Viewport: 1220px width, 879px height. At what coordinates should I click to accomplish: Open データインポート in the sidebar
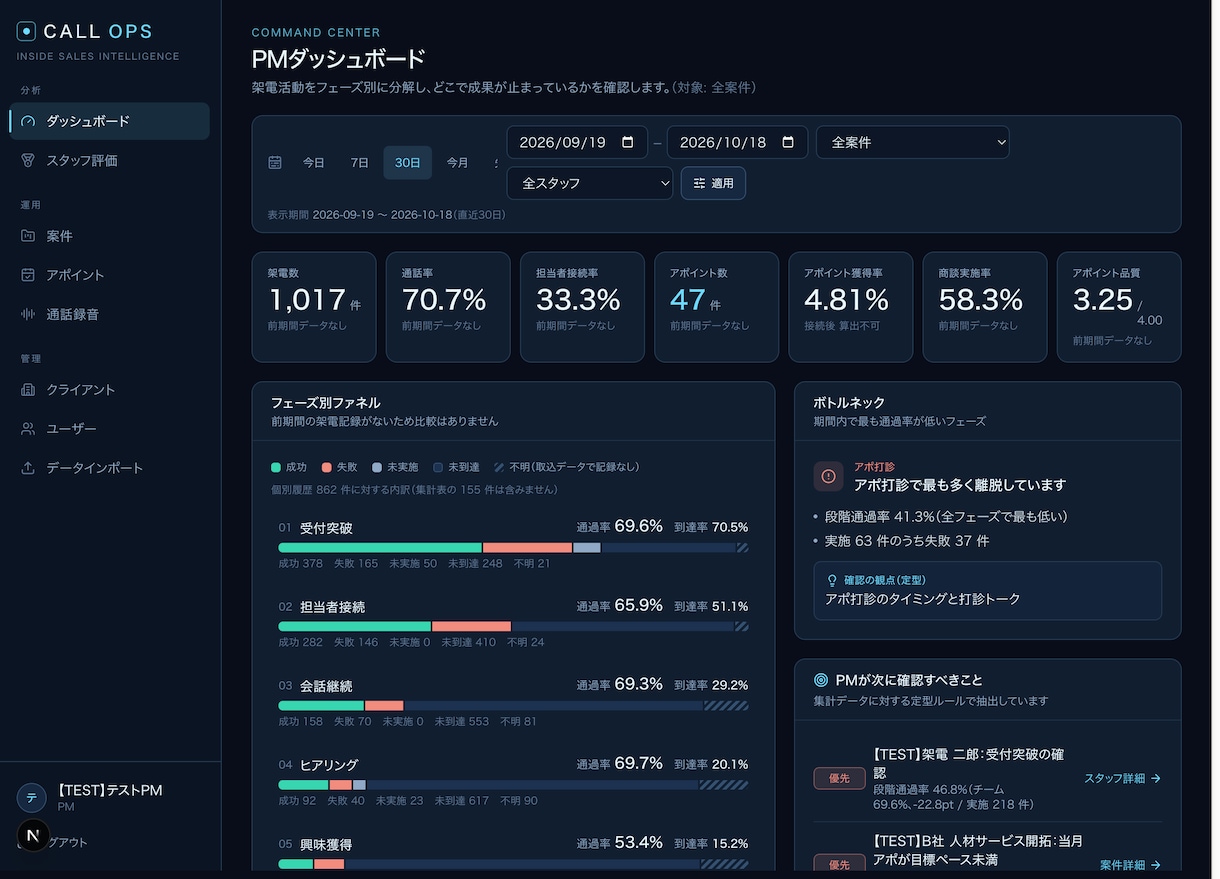[109, 468]
